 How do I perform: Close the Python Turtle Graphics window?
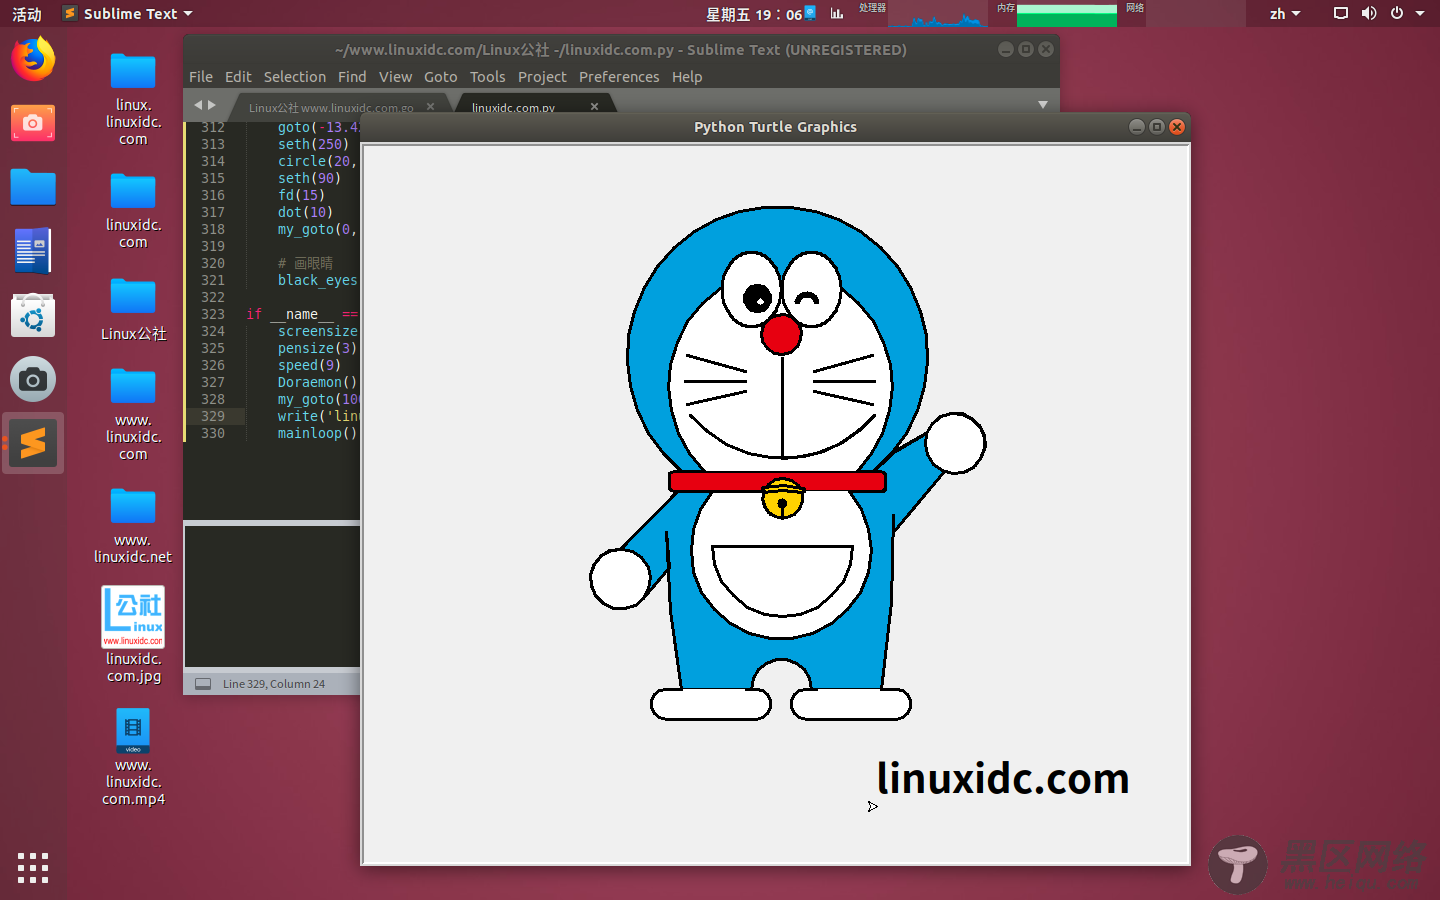[x=1177, y=126]
